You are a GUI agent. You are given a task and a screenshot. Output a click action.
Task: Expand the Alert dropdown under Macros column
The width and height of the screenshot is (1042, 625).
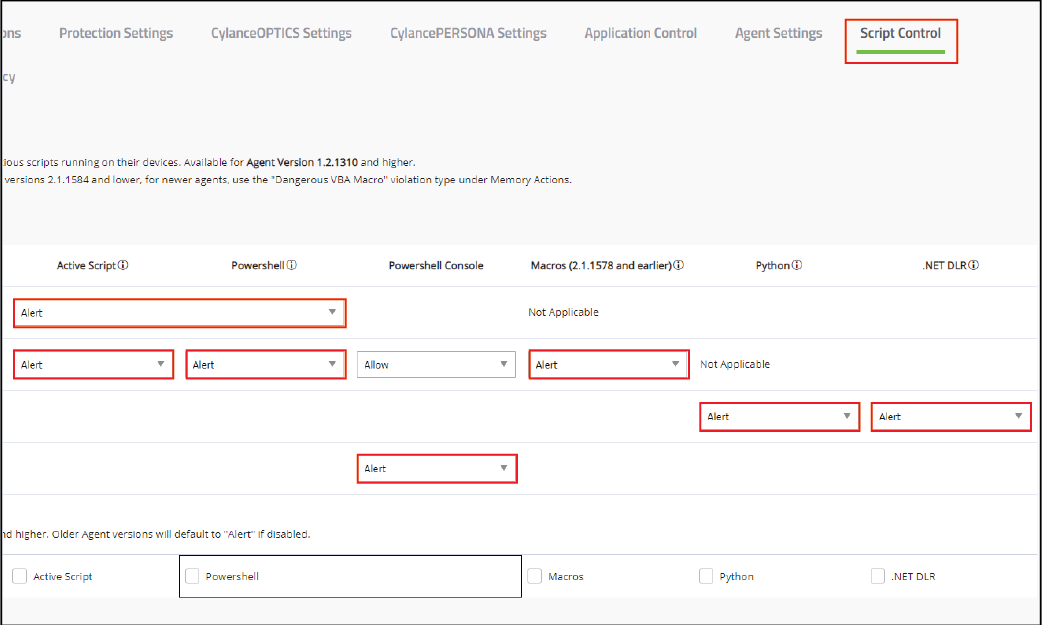point(609,364)
